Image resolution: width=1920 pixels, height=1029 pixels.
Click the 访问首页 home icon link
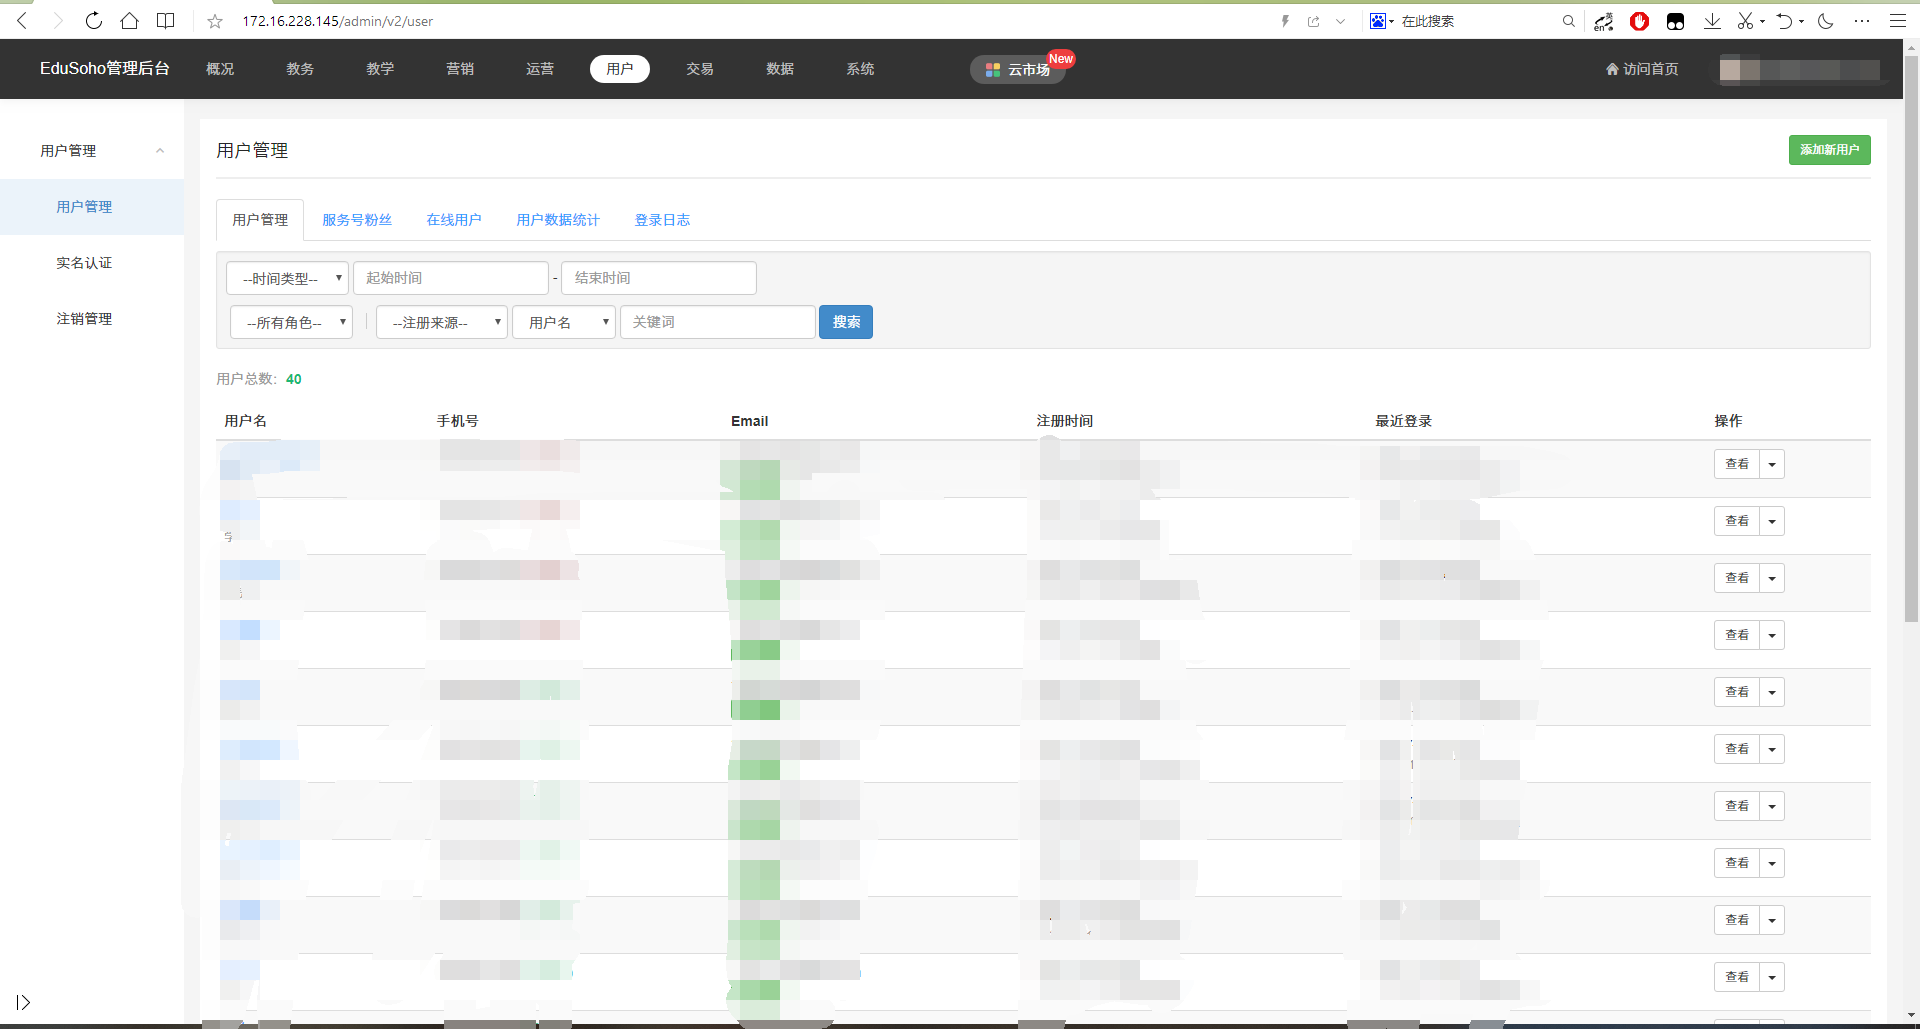tap(1642, 69)
